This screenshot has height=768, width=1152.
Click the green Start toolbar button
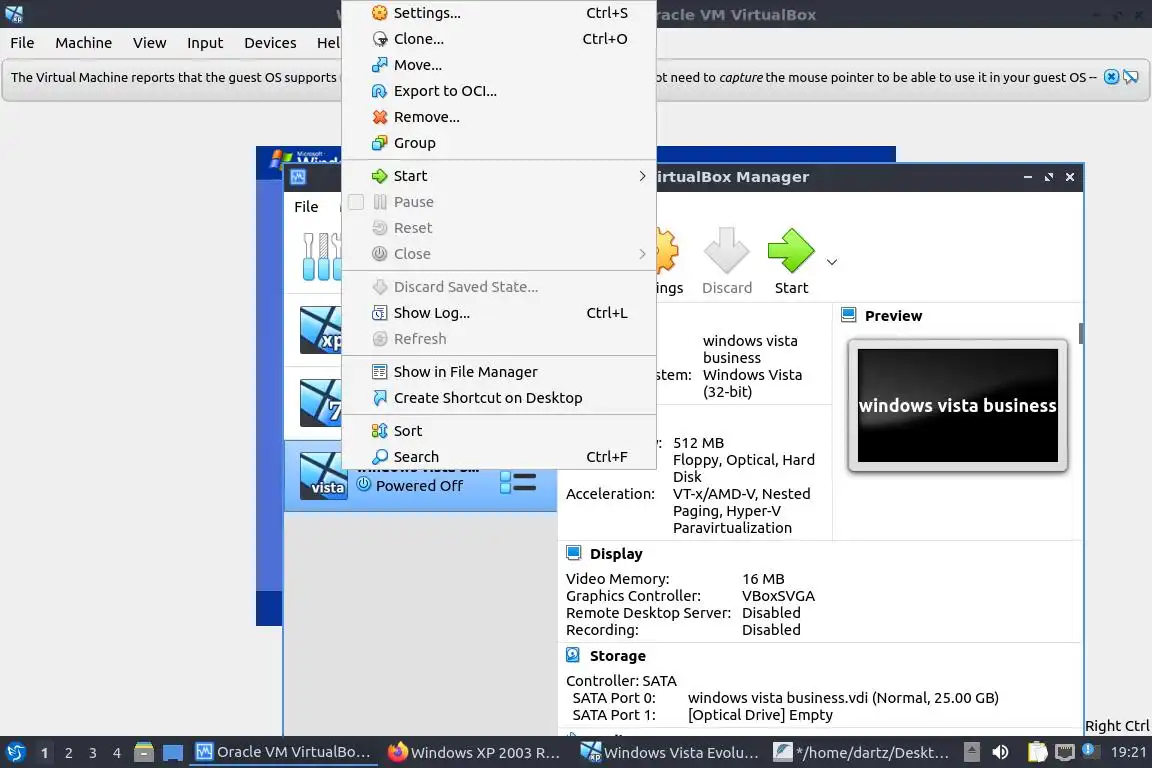point(791,261)
